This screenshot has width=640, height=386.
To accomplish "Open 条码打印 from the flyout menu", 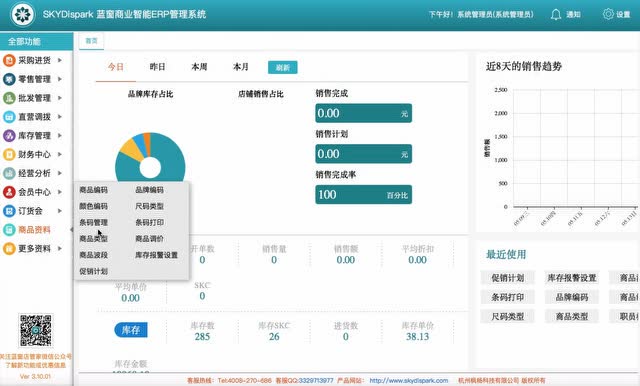I will point(149,222).
